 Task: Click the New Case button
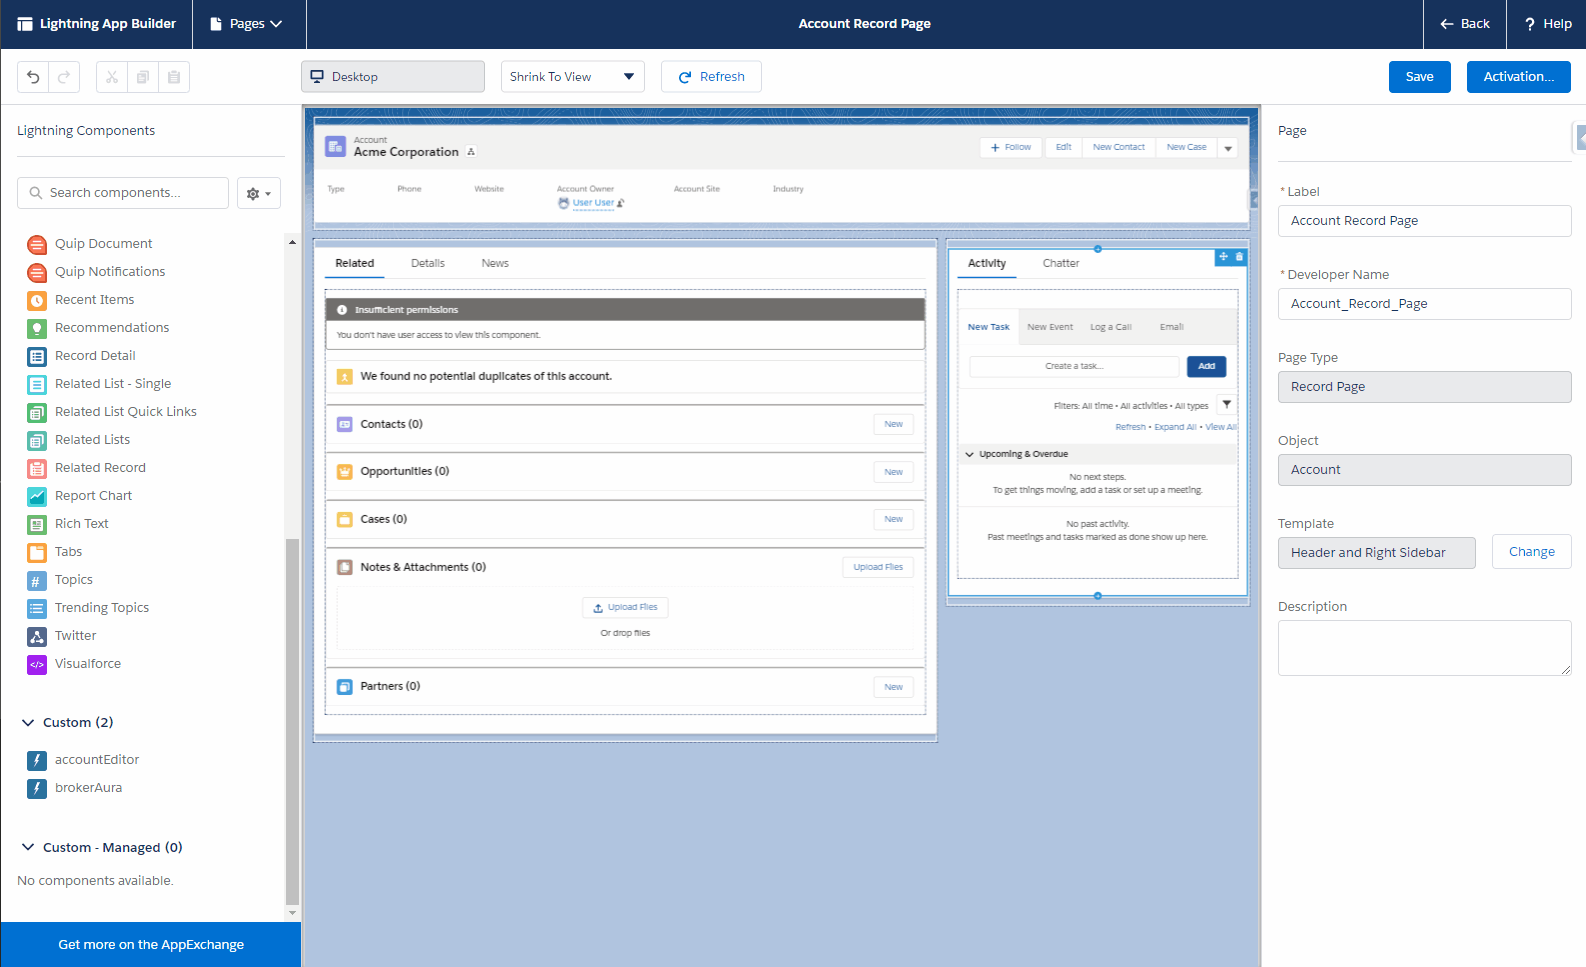(x=1187, y=147)
